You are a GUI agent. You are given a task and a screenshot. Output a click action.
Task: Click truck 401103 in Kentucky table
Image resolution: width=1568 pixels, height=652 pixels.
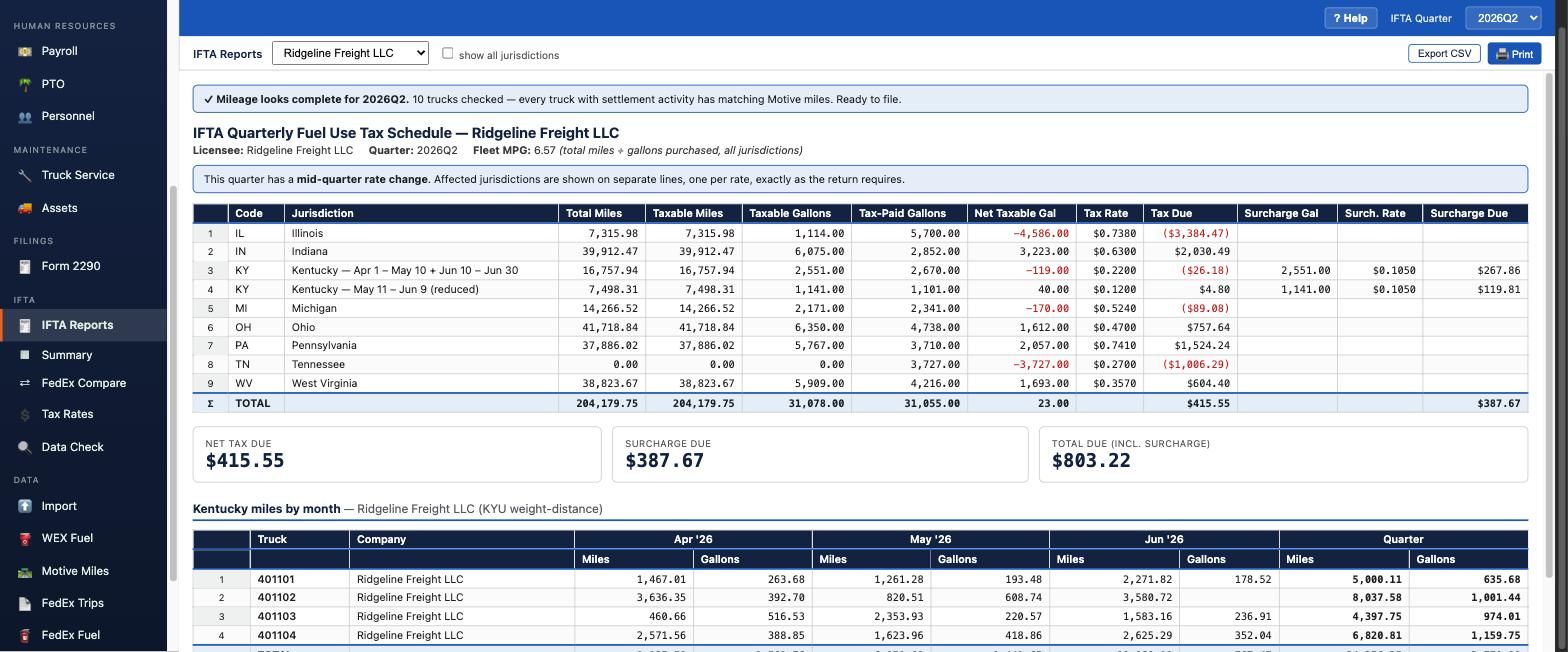[x=276, y=616]
